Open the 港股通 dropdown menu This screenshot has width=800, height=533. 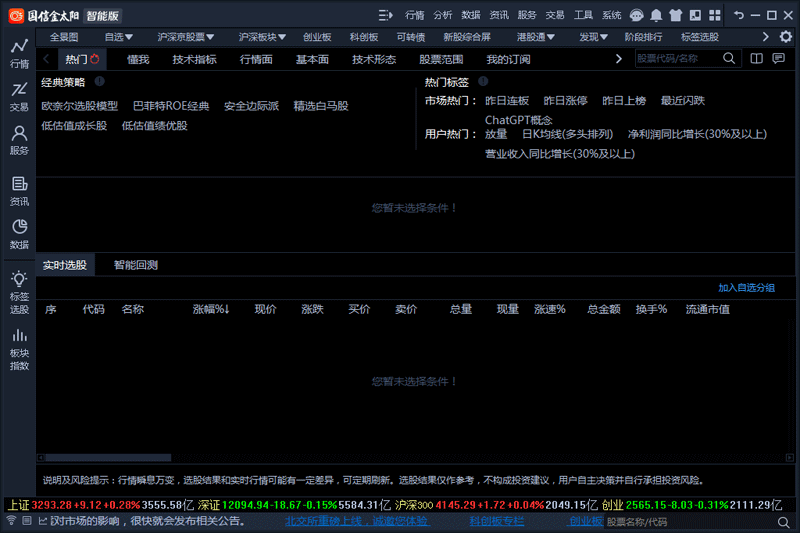[x=536, y=37]
